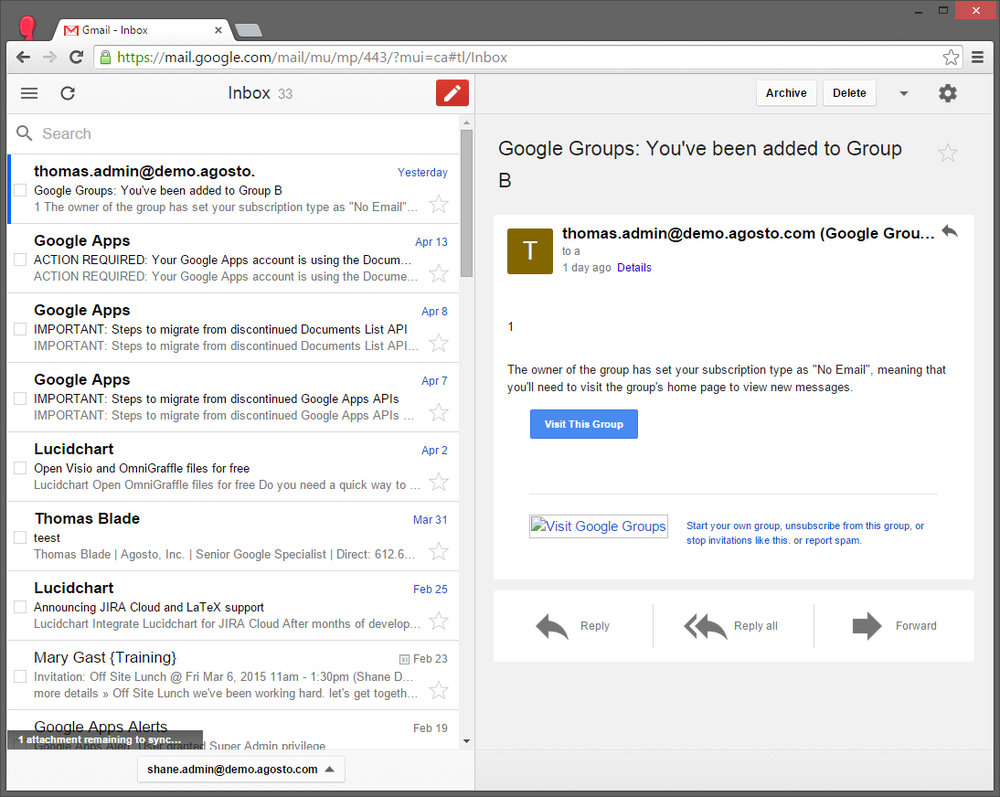The width and height of the screenshot is (1000, 797).
Task: Open the shane.admin account switcher dropdown
Action: (x=240, y=769)
